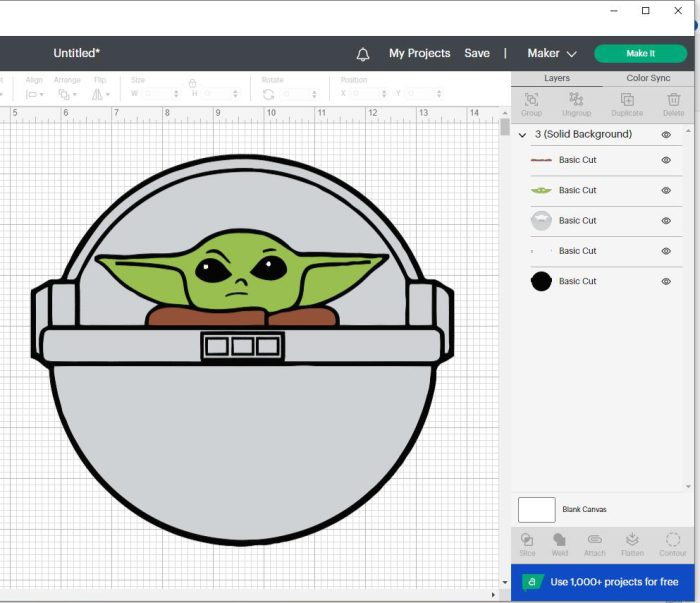The image size is (700, 603).
Task: Maximize the application window
Action: click(x=646, y=10)
